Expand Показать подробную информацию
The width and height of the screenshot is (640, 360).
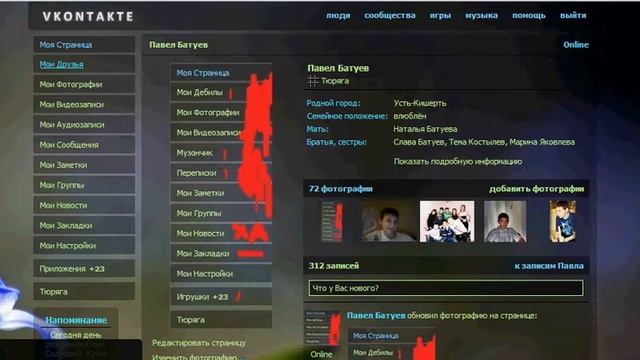[458, 162]
